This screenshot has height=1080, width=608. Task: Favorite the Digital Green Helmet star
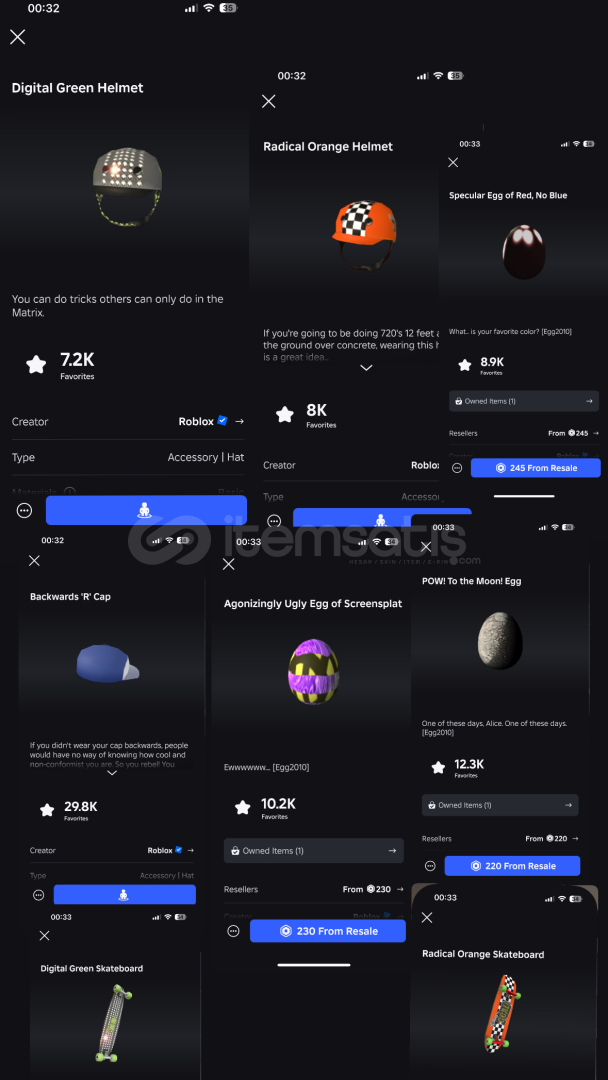click(36, 364)
